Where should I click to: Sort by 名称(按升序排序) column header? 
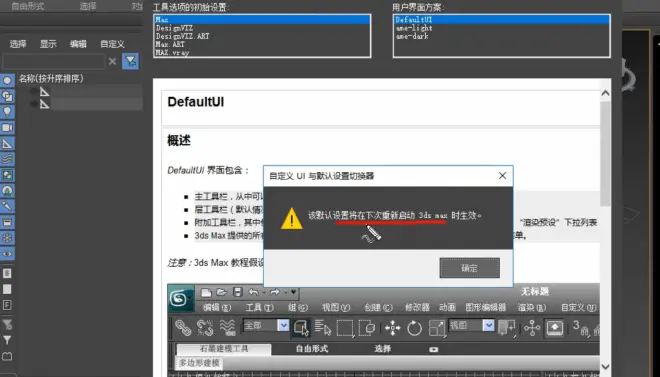coord(51,79)
